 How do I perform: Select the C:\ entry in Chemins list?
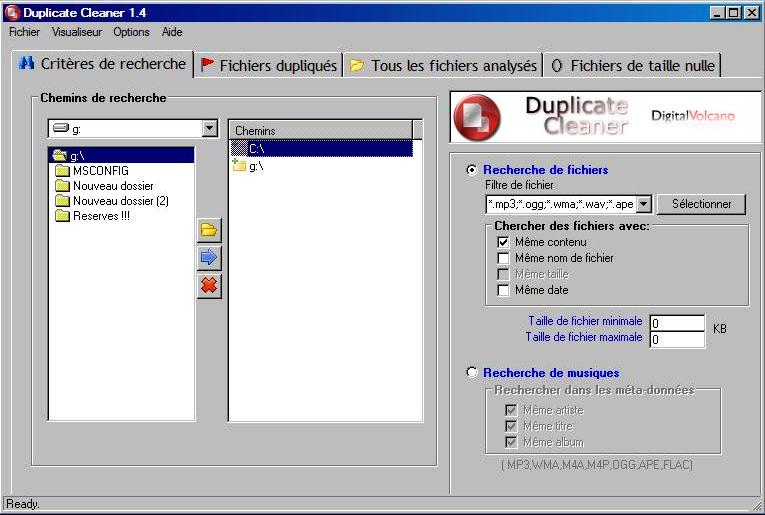click(321, 148)
